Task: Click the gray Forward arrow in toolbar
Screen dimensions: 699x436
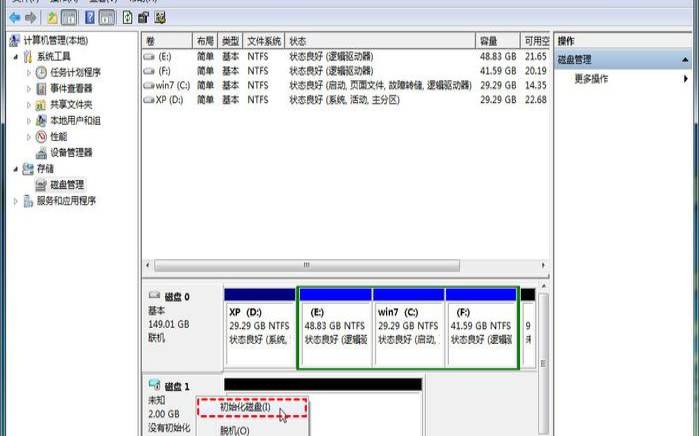Action: coord(30,18)
